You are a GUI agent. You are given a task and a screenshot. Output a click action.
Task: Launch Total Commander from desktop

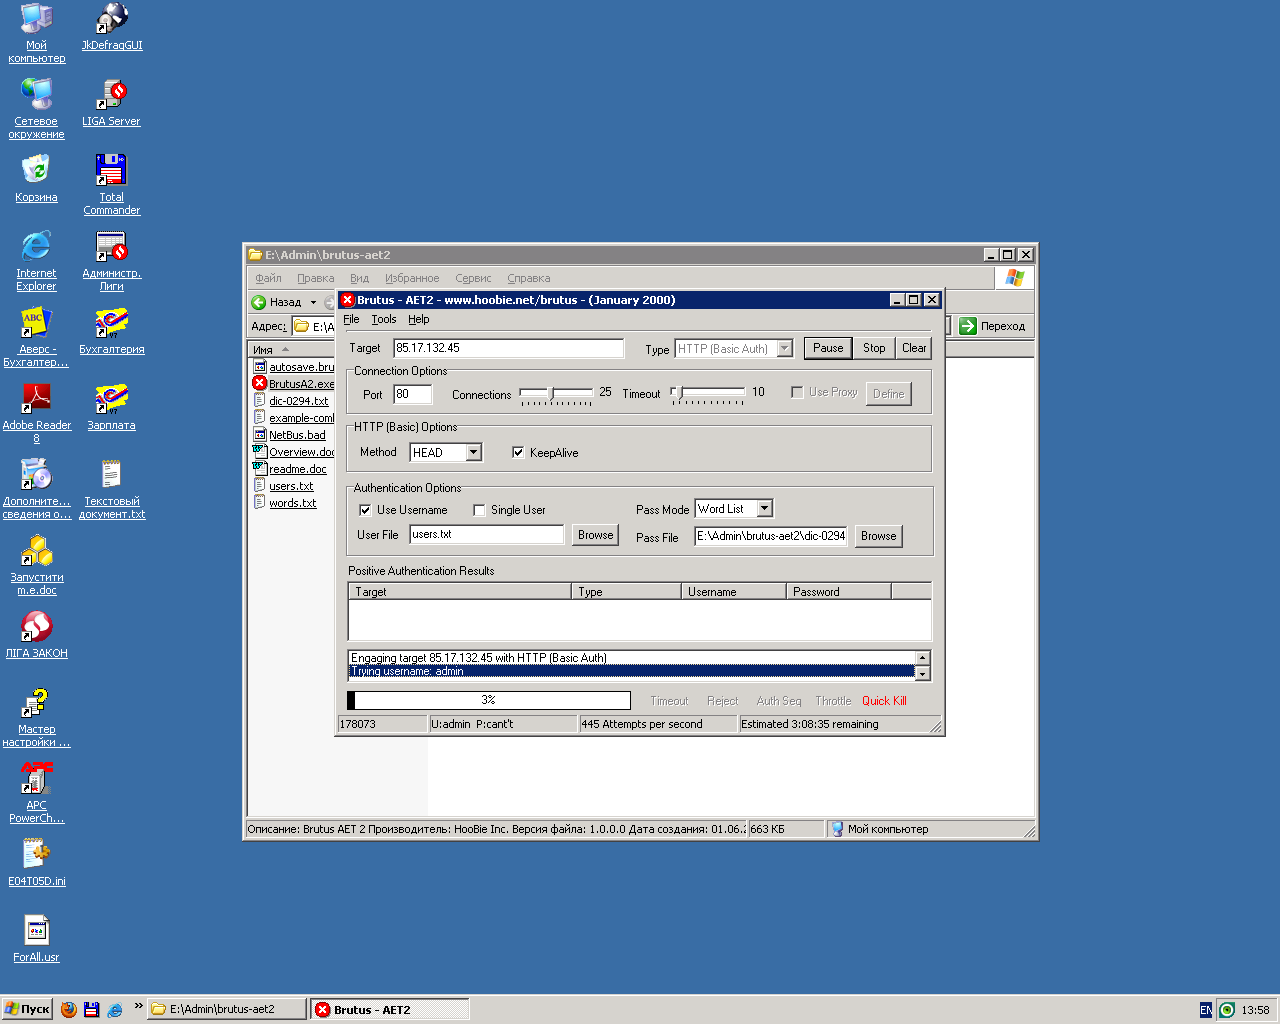pyautogui.click(x=111, y=184)
